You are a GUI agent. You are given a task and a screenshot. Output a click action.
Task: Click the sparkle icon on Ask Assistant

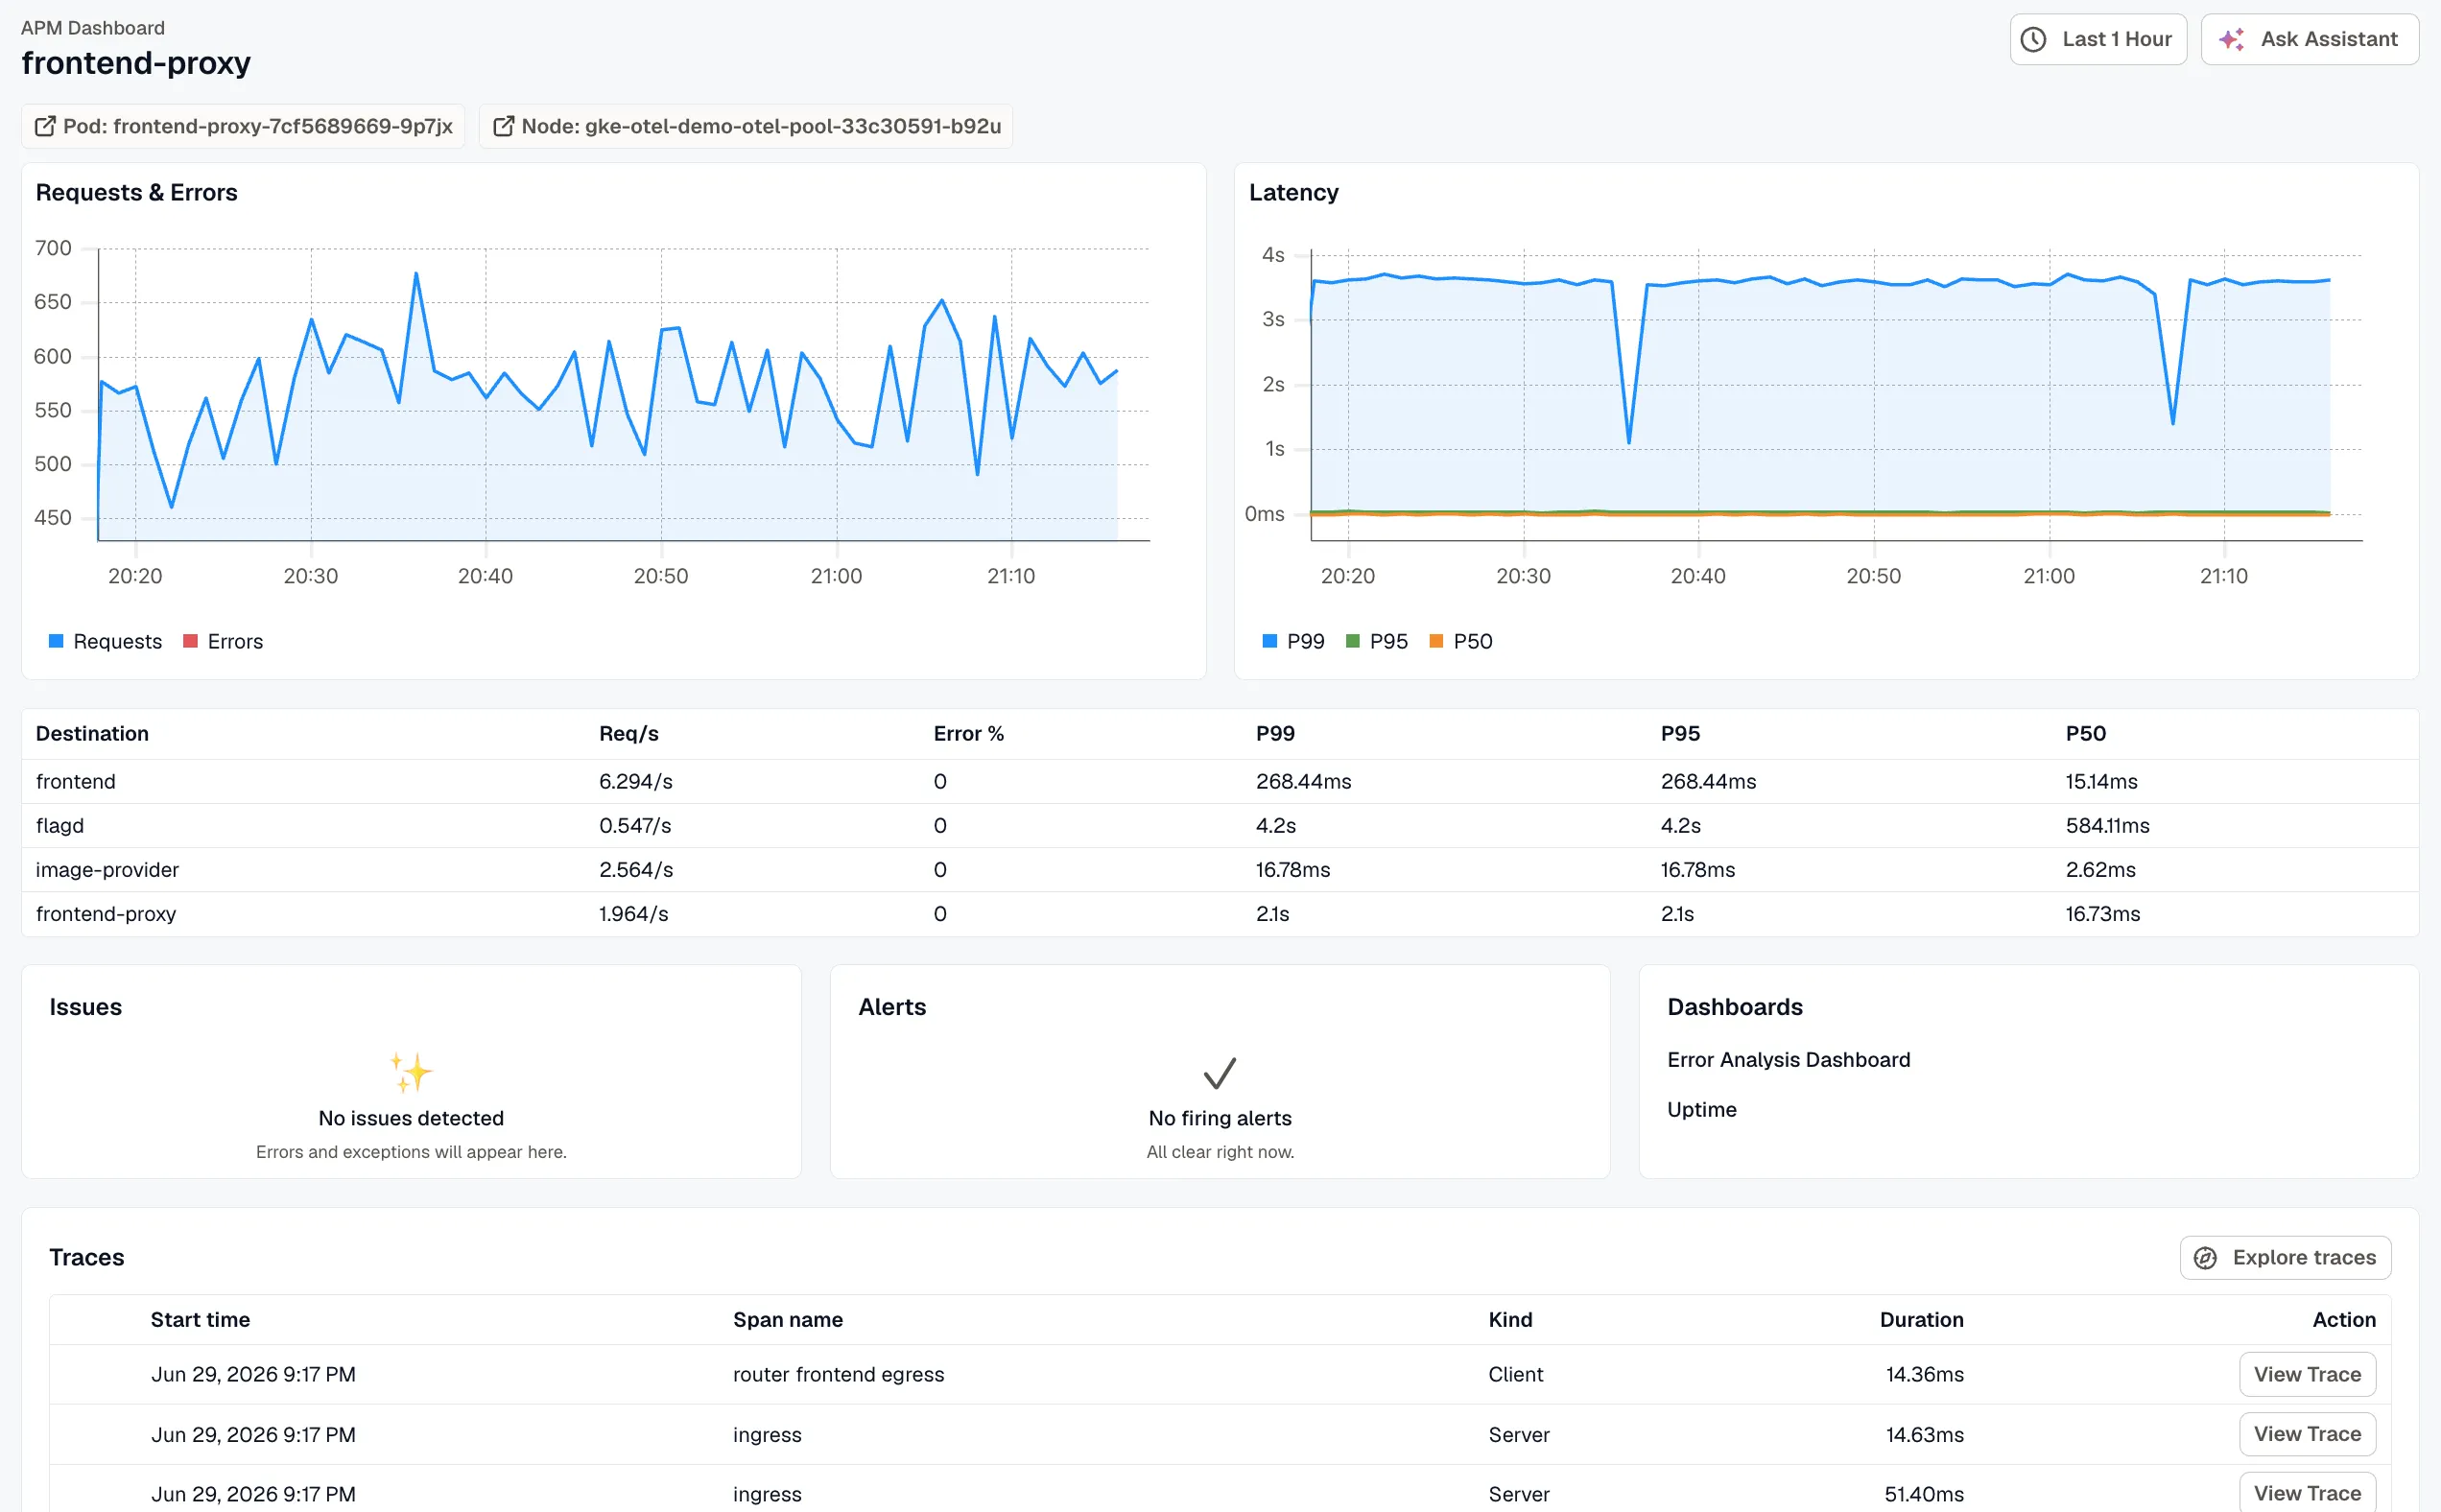(x=2231, y=39)
